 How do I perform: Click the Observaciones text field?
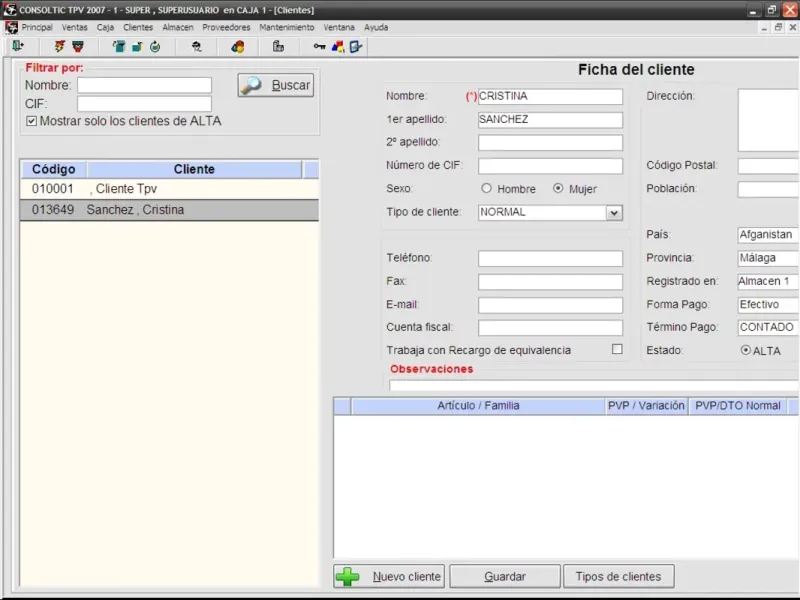pyautogui.click(x=594, y=385)
